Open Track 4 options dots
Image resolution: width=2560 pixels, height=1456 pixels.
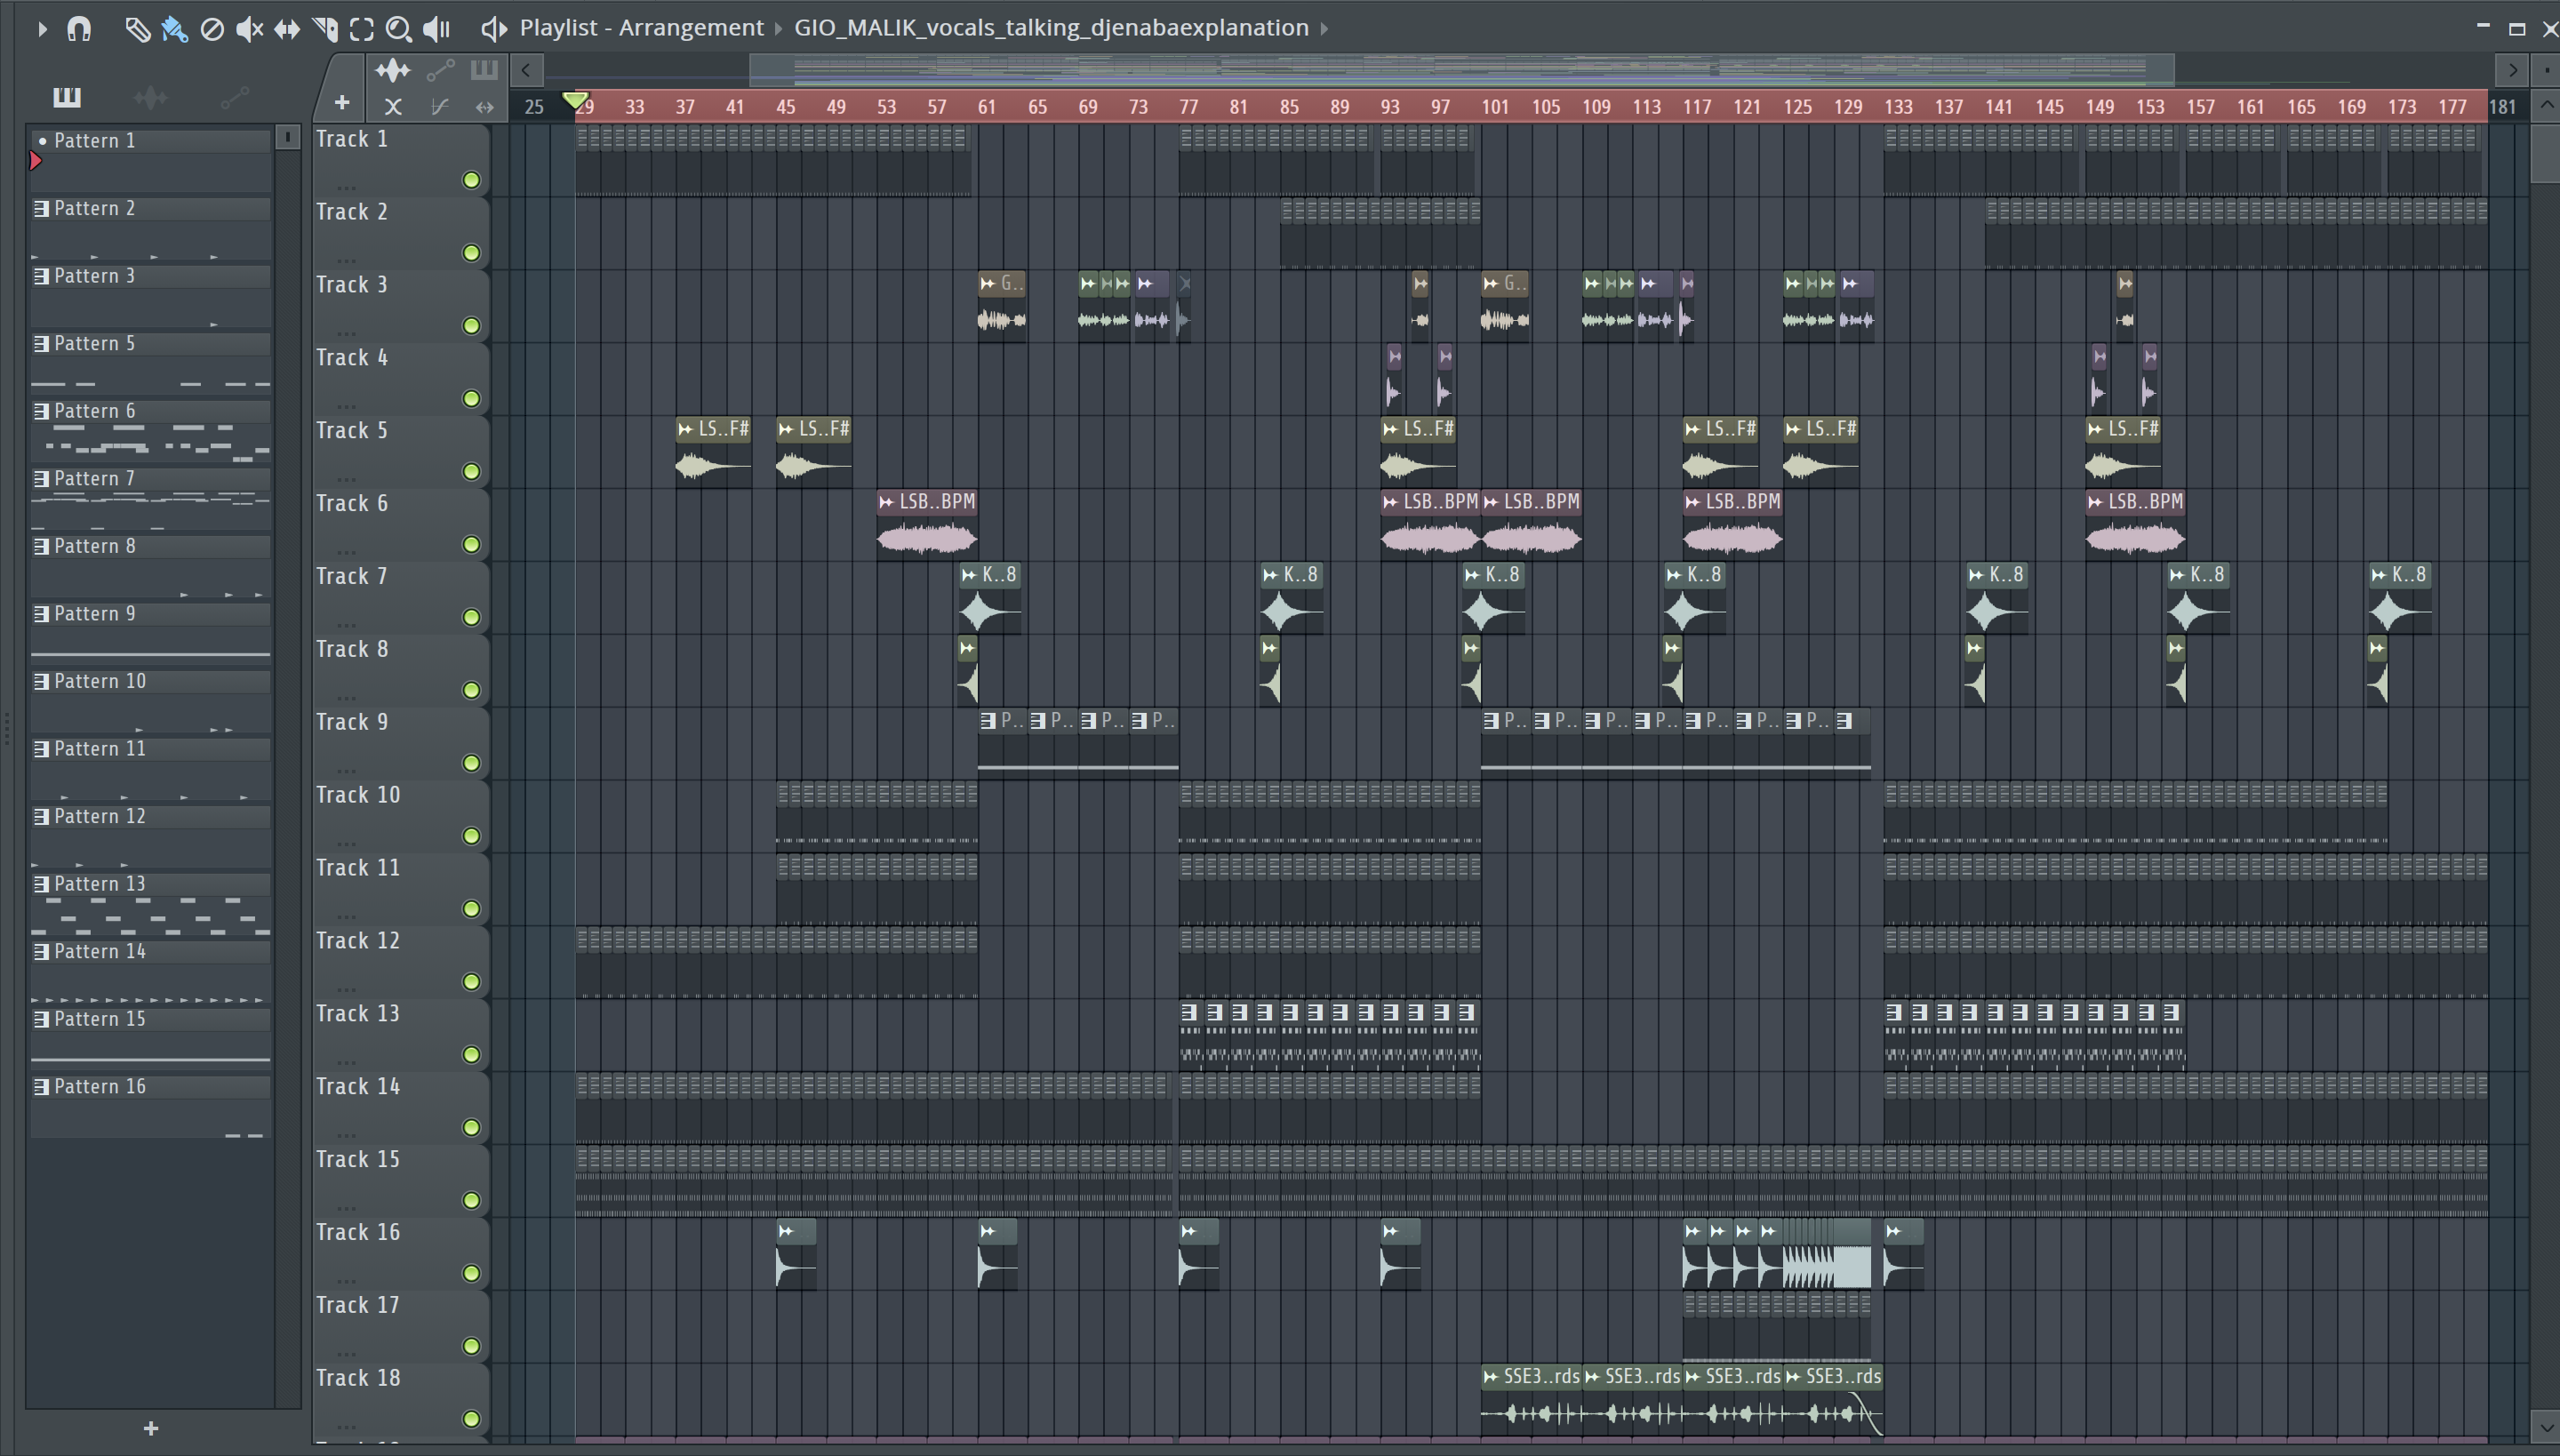pyautogui.click(x=346, y=406)
